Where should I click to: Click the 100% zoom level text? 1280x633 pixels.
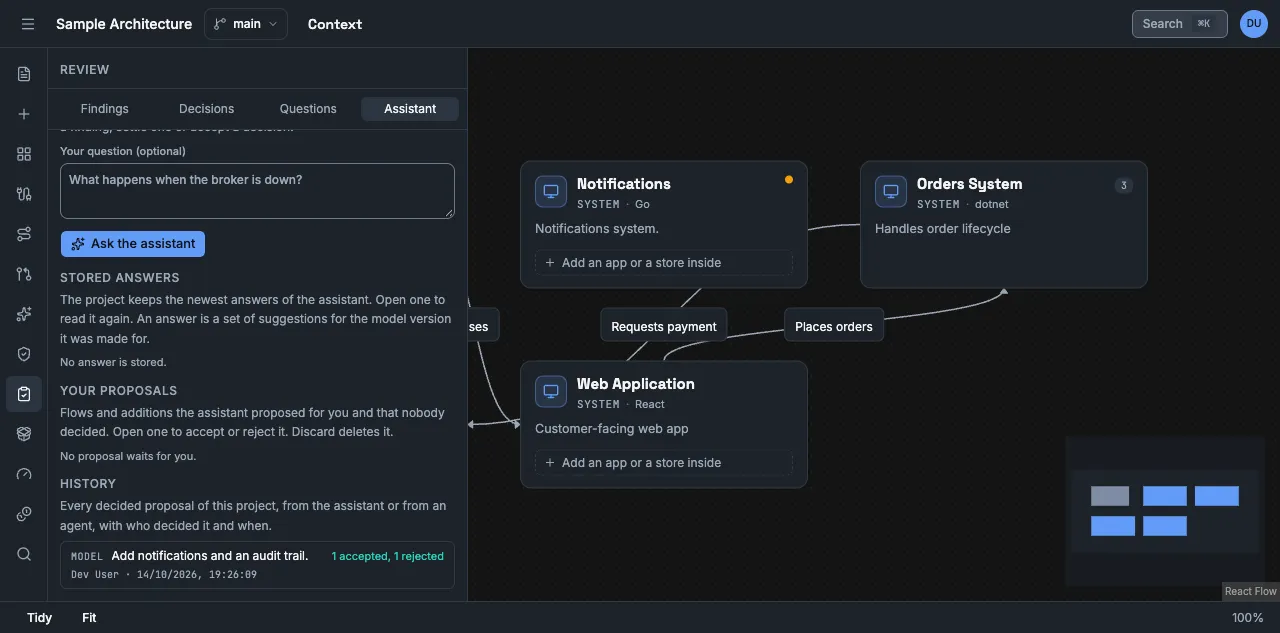[x=1248, y=618]
